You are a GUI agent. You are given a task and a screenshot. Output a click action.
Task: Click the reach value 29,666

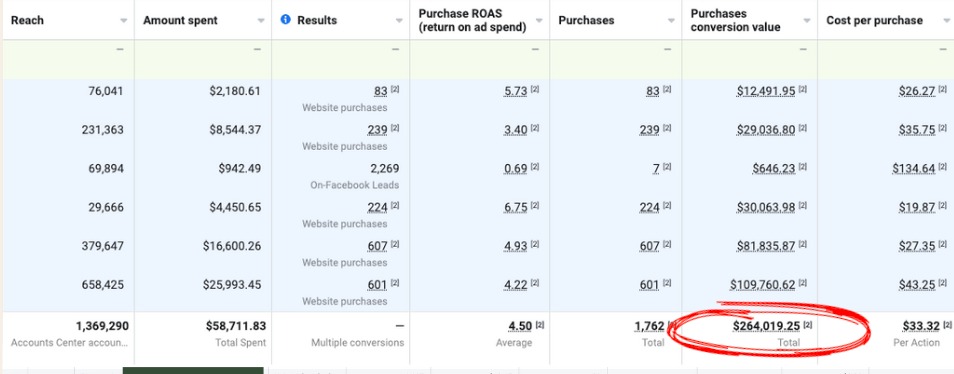(x=105, y=207)
